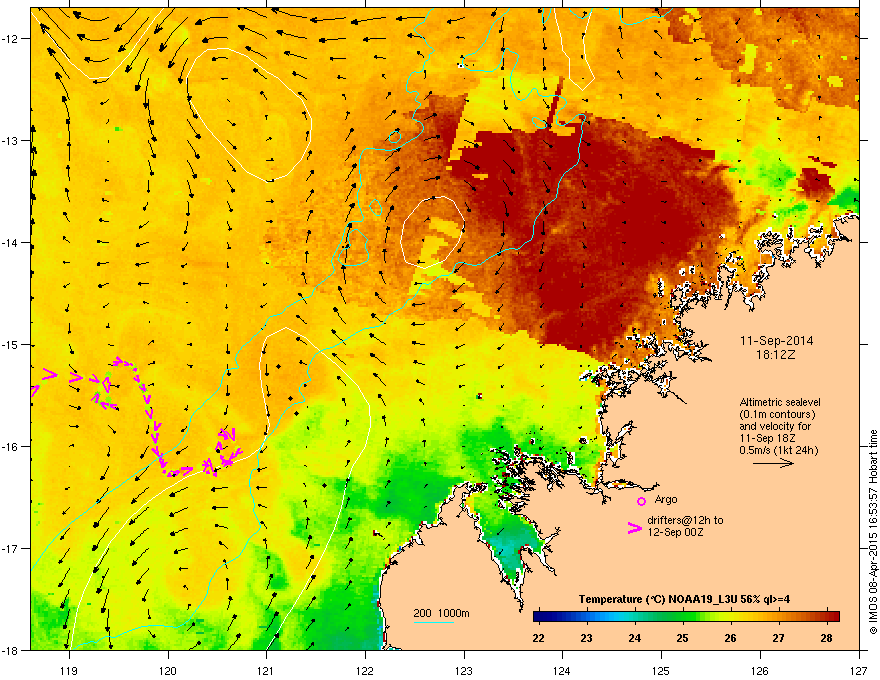Click the magenta drifter arrow legend symbol
The image size is (880, 680).
[x=635, y=528]
